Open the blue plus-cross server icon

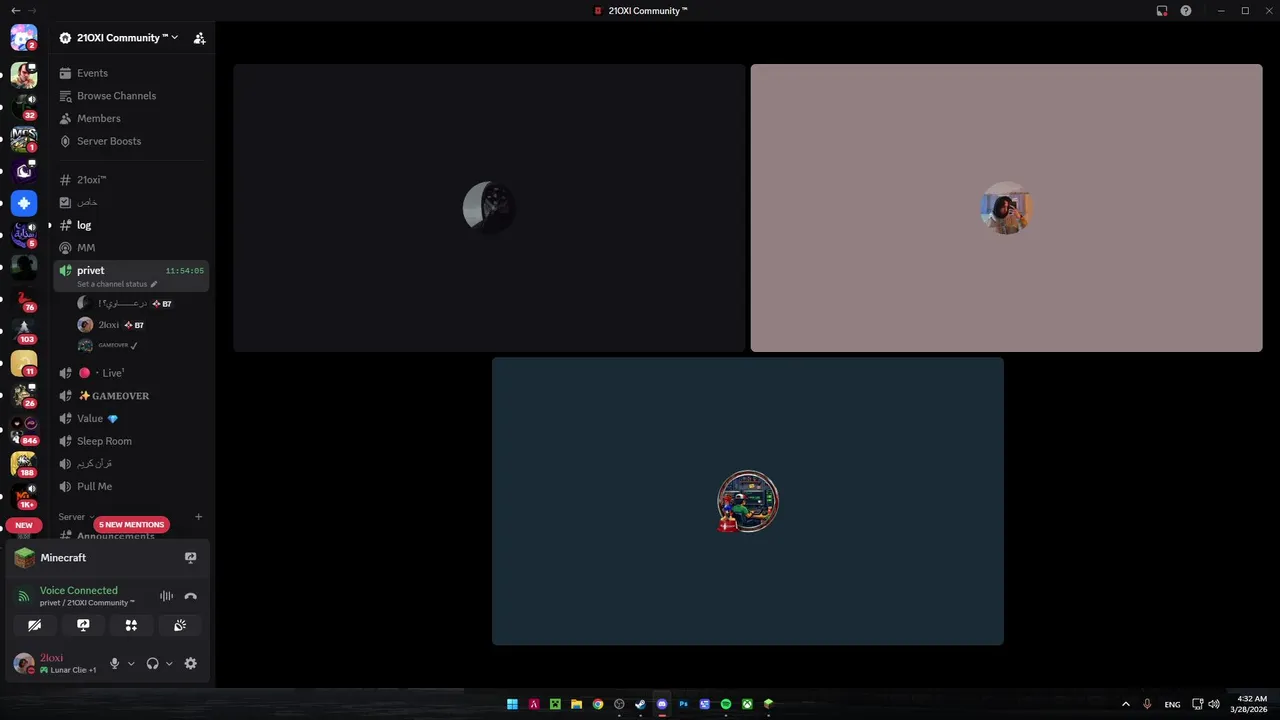(x=24, y=203)
